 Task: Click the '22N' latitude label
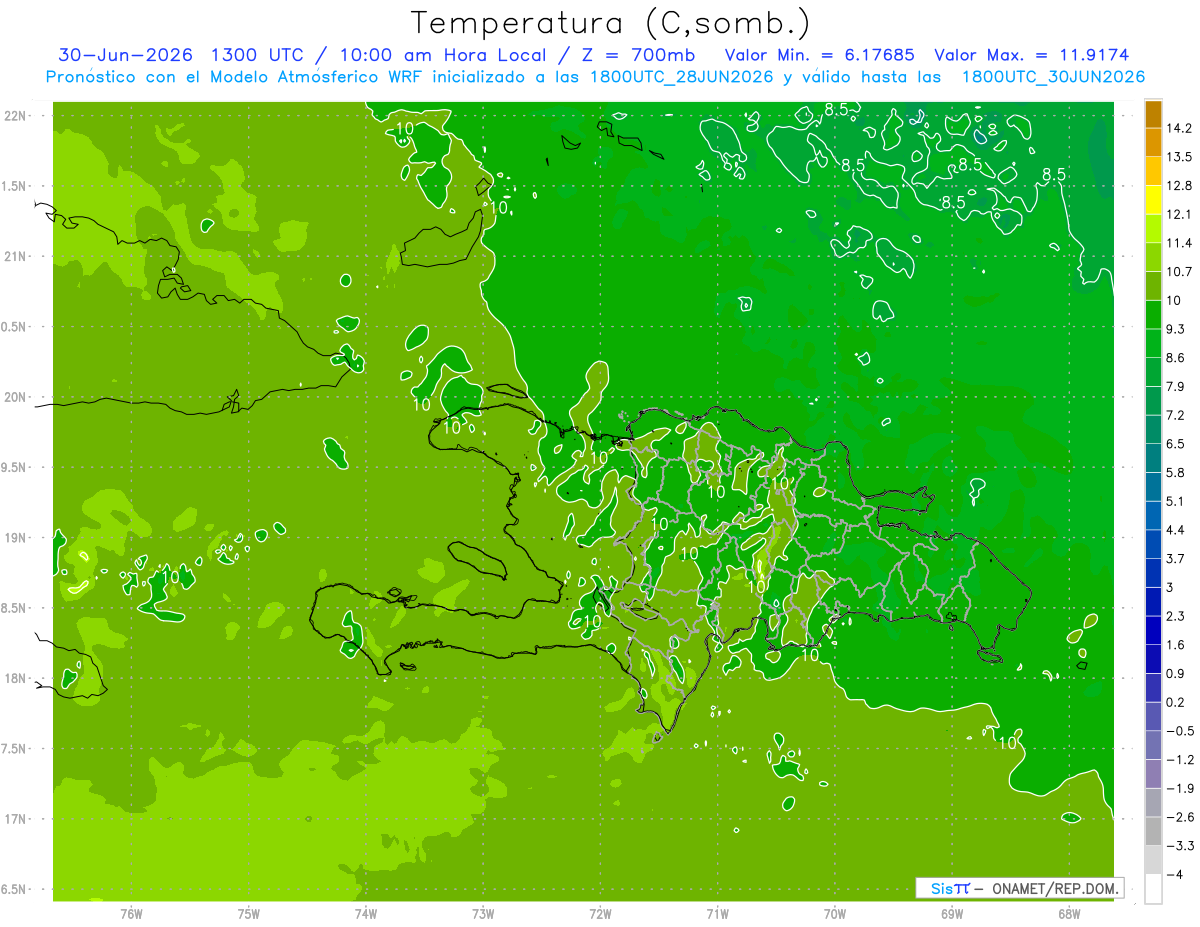pyautogui.click(x=17, y=116)
